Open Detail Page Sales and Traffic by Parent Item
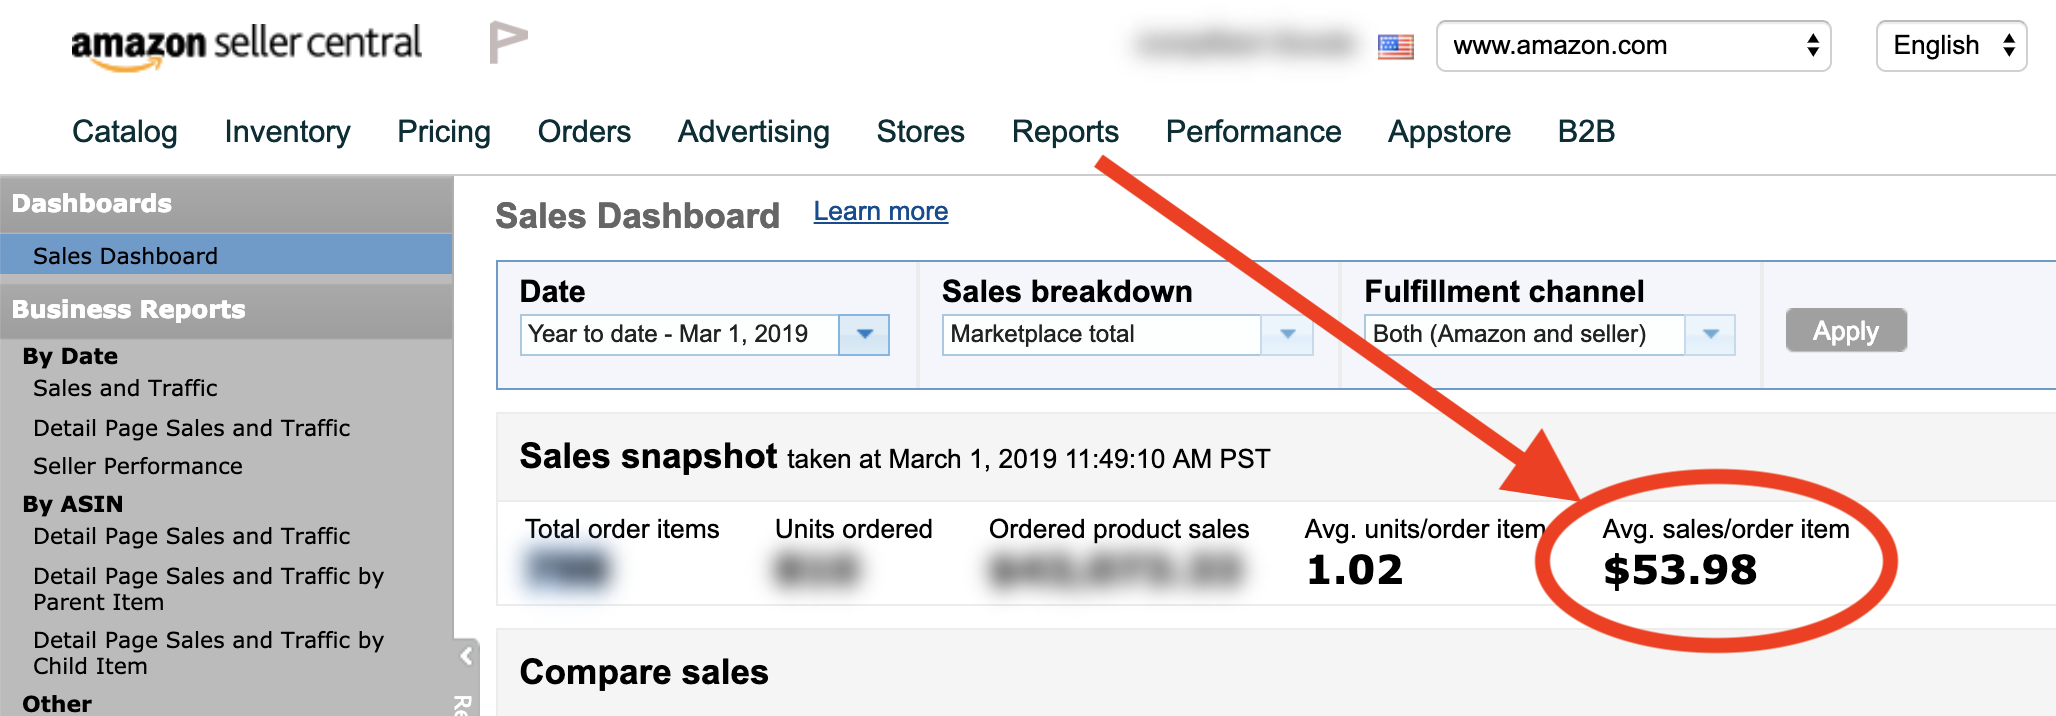 (x=208, y=589)
